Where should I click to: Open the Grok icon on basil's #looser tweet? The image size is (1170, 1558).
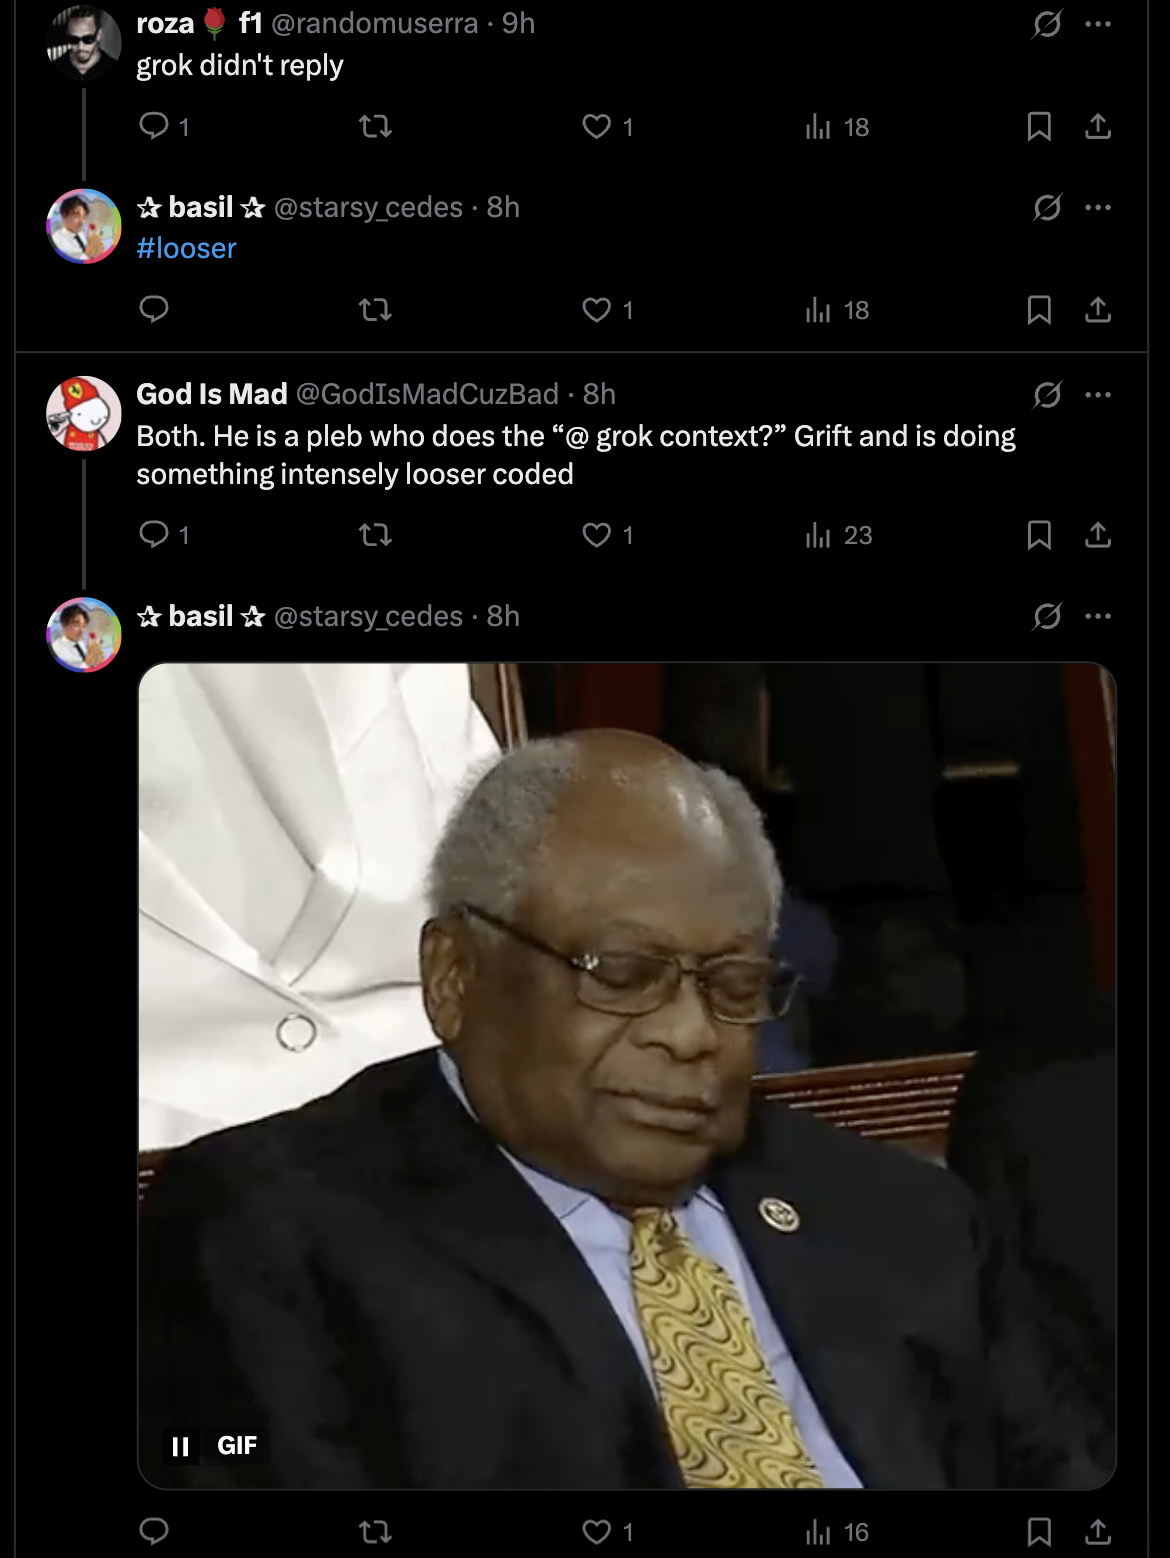pos(1047,208)
